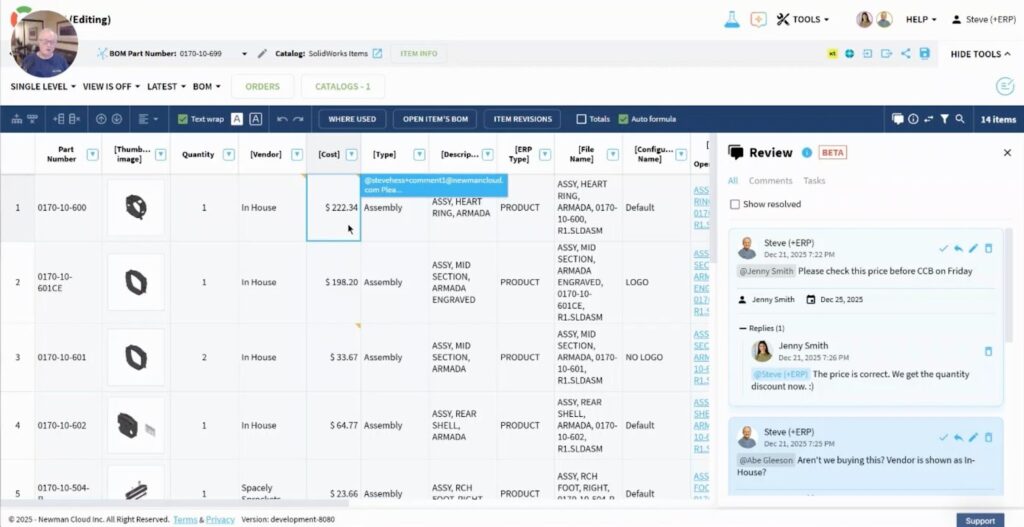
Task: Click the save icon in top toolbar
Action: tap(925, 54)
